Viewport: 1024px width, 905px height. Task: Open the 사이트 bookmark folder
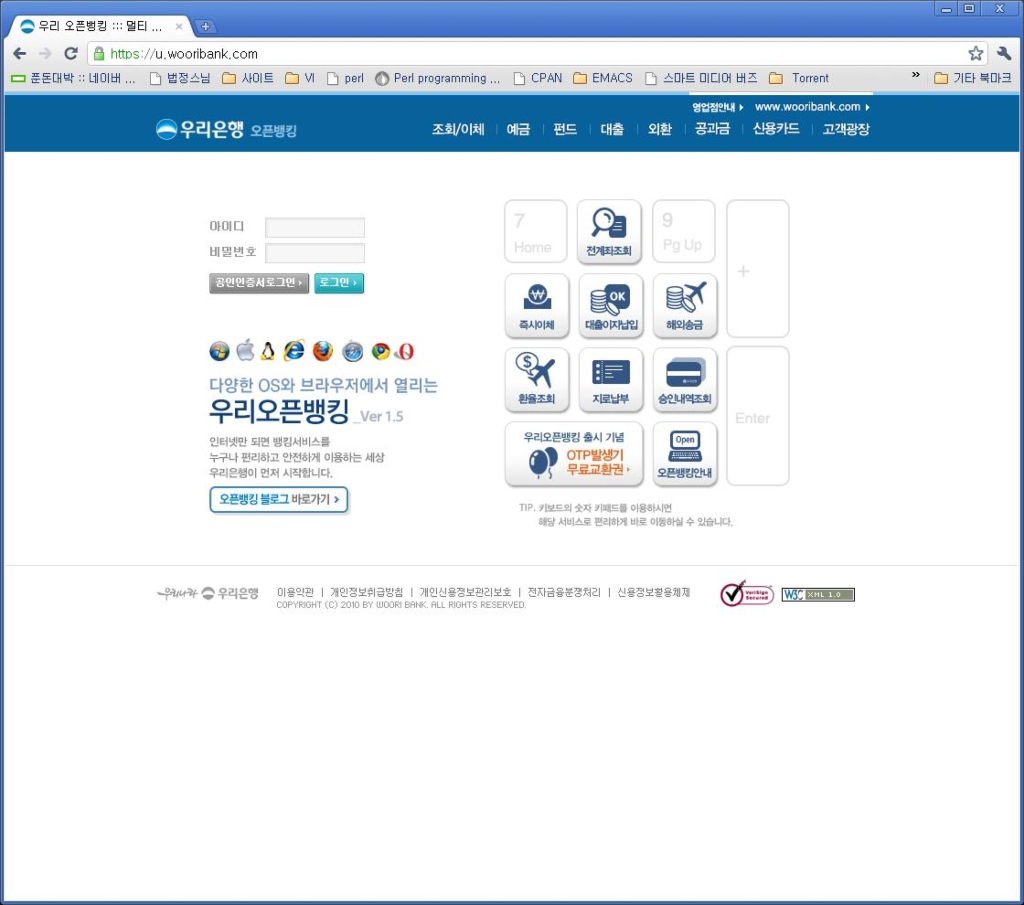pos(248,78)
